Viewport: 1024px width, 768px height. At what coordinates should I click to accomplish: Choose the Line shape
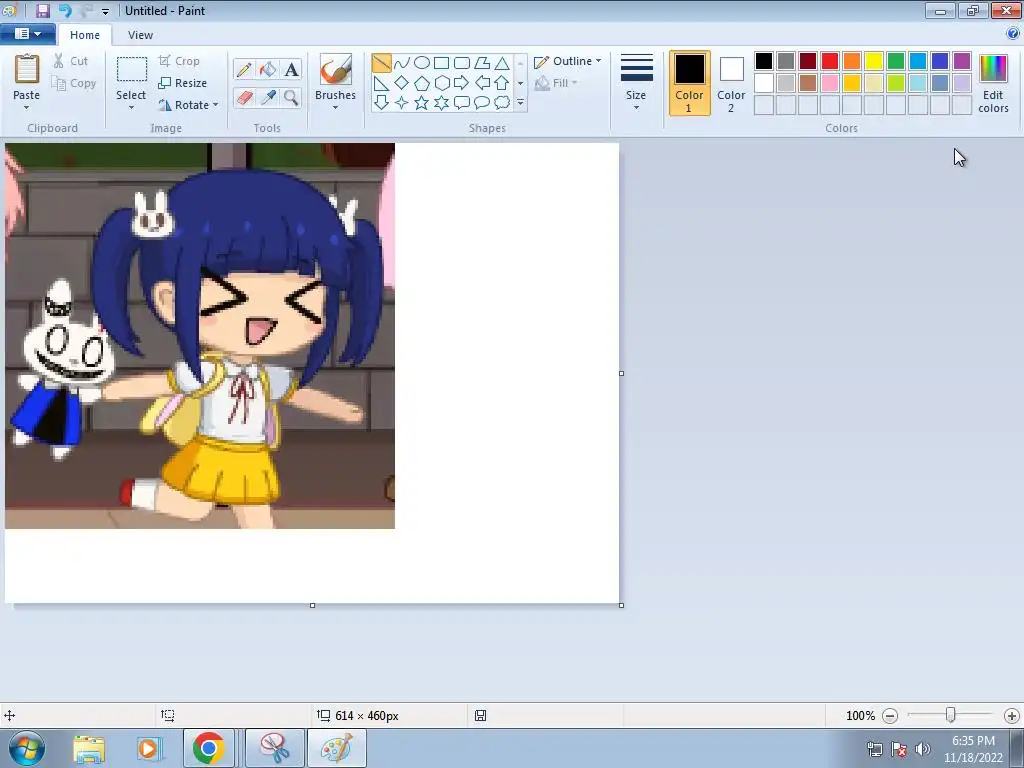tap(381, 63)
